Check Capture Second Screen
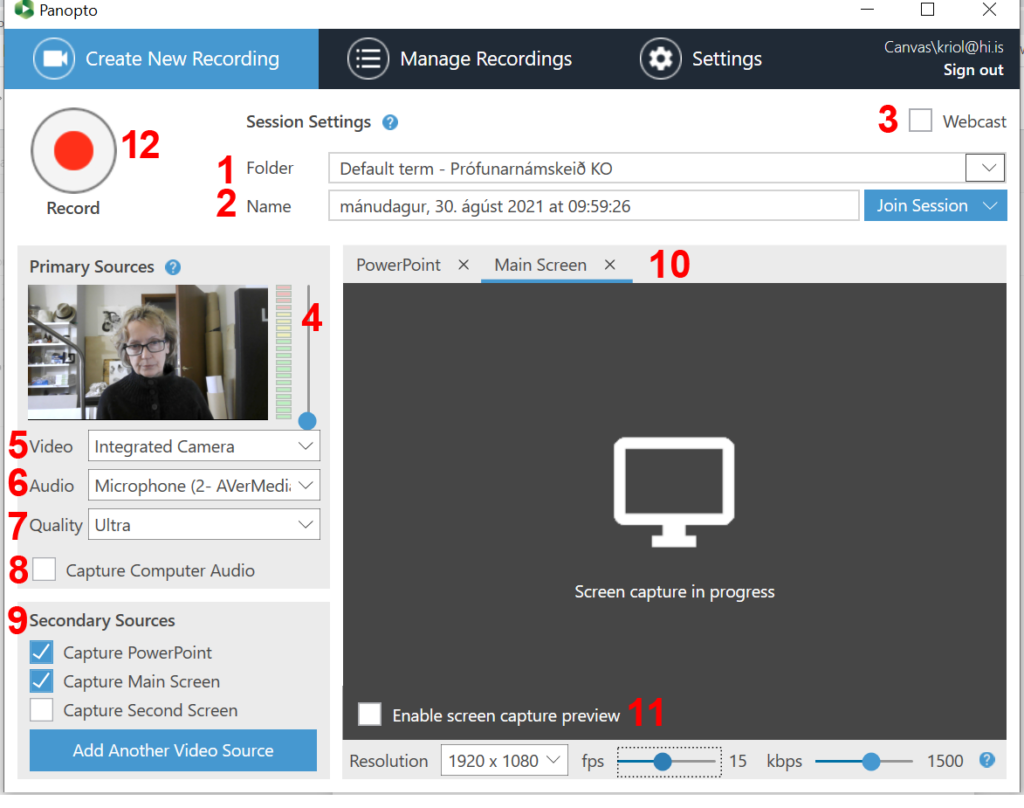 point(41,709)
